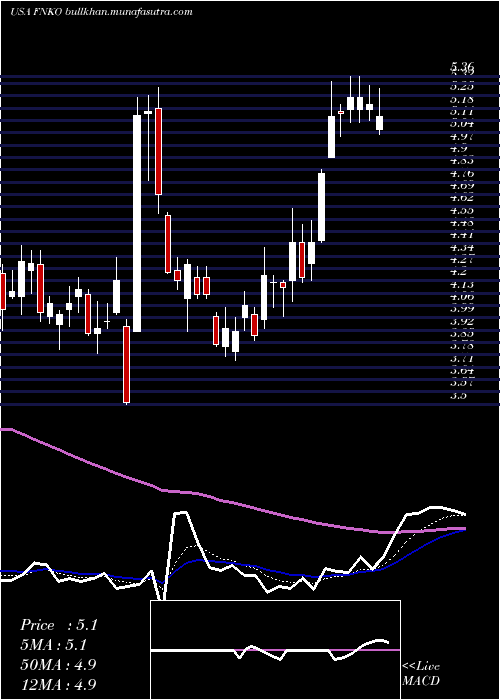The image size is (500, 700).
Task: Click the 3.92 price axis label
Action: click(x=462, y=321)
